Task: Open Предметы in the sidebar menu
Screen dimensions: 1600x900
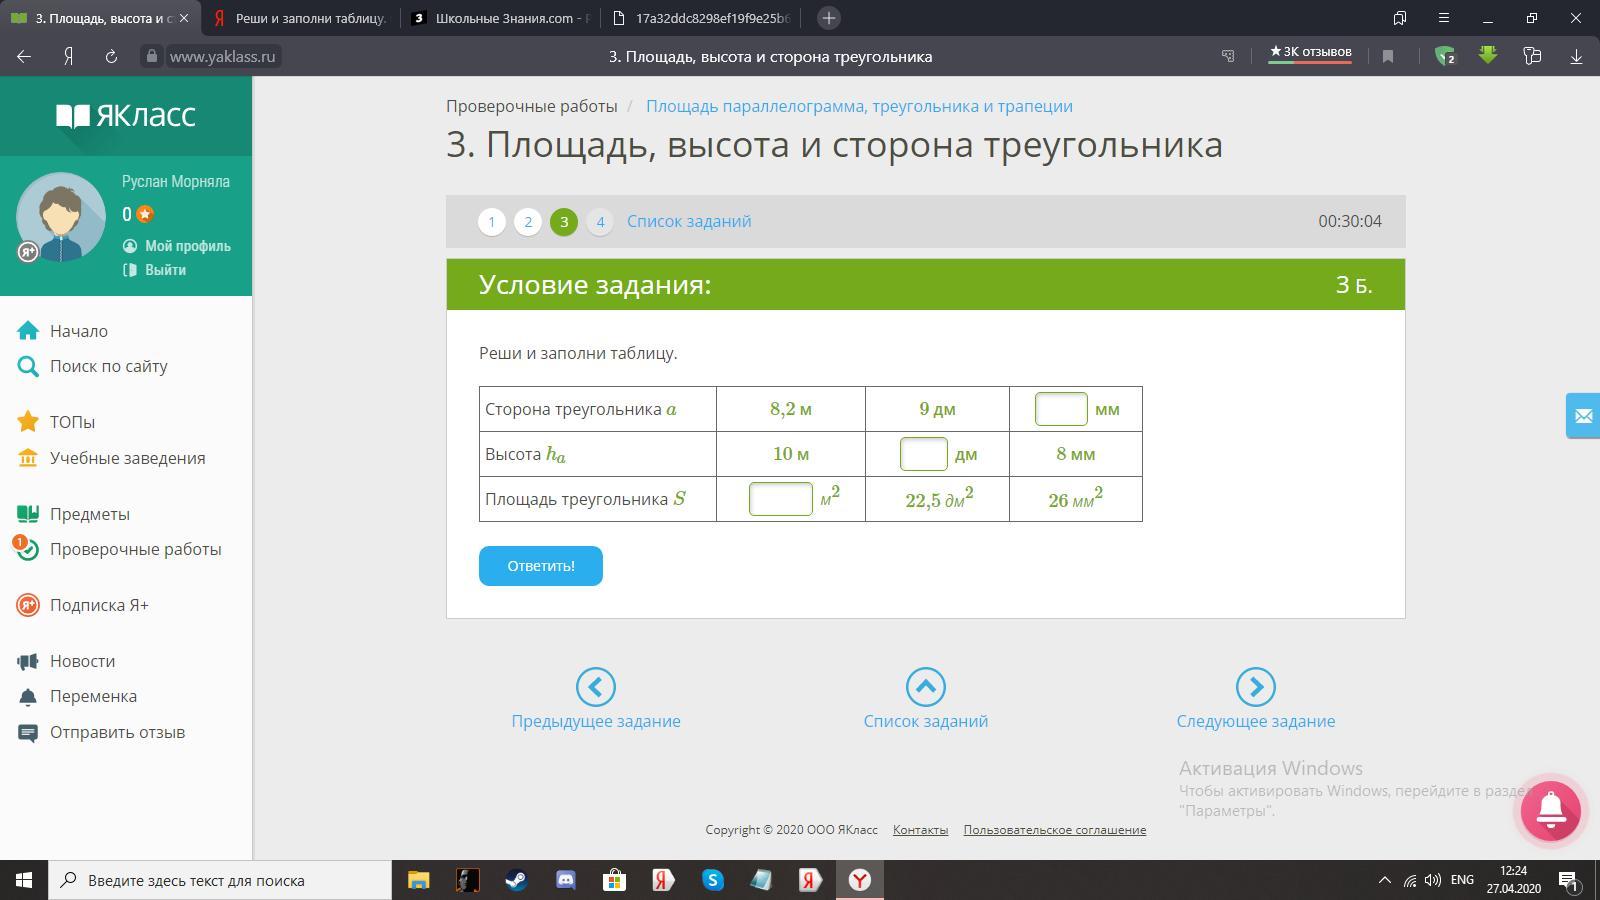Action: [x=90, y=514]
